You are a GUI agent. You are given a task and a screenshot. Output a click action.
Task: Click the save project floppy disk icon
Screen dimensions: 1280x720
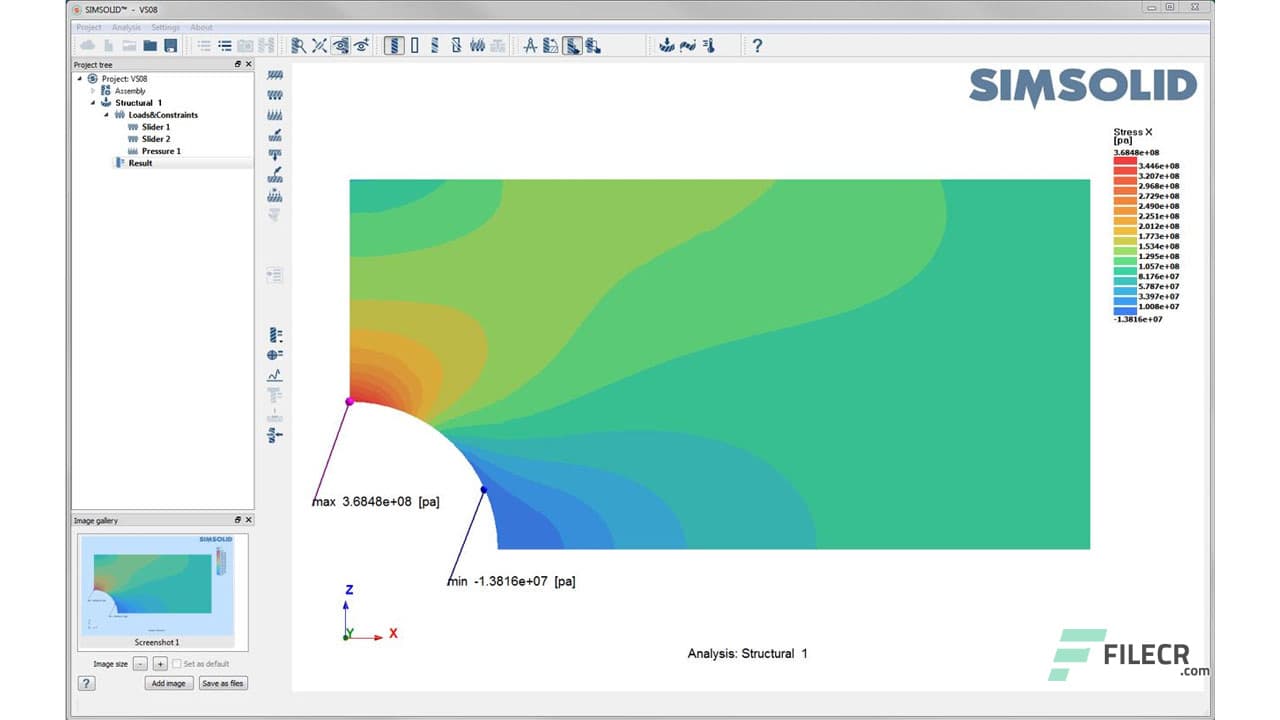click(x=170, y=46)
